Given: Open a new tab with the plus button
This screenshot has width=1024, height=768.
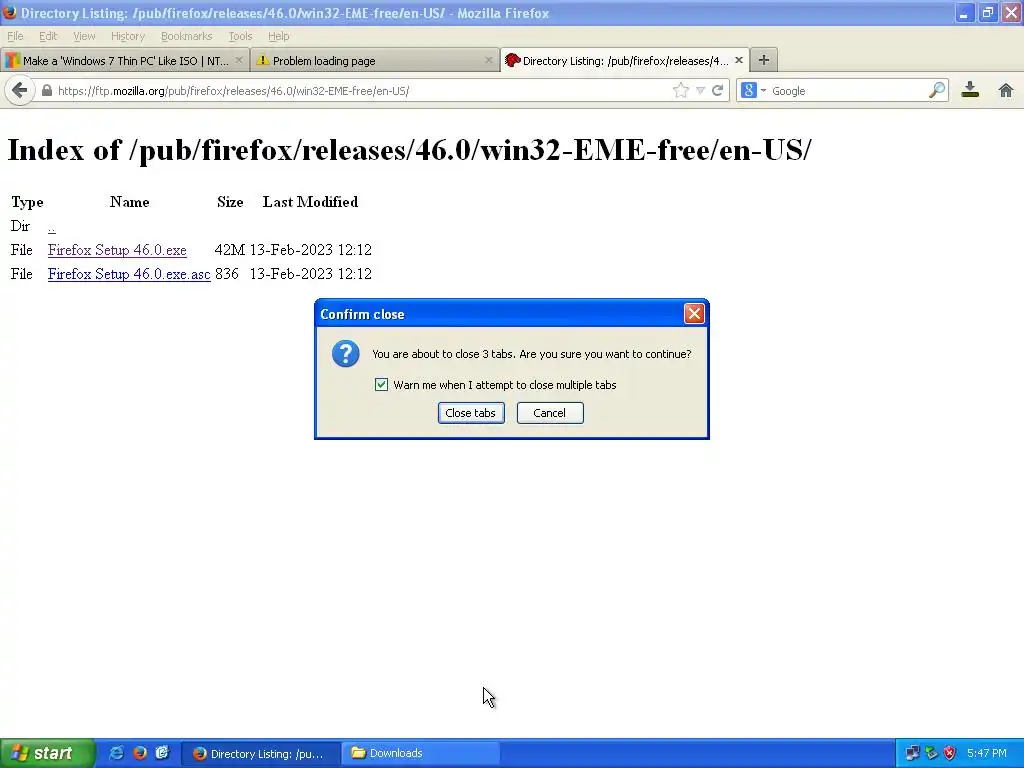Looking at the screenshot, I should (763, 60).
